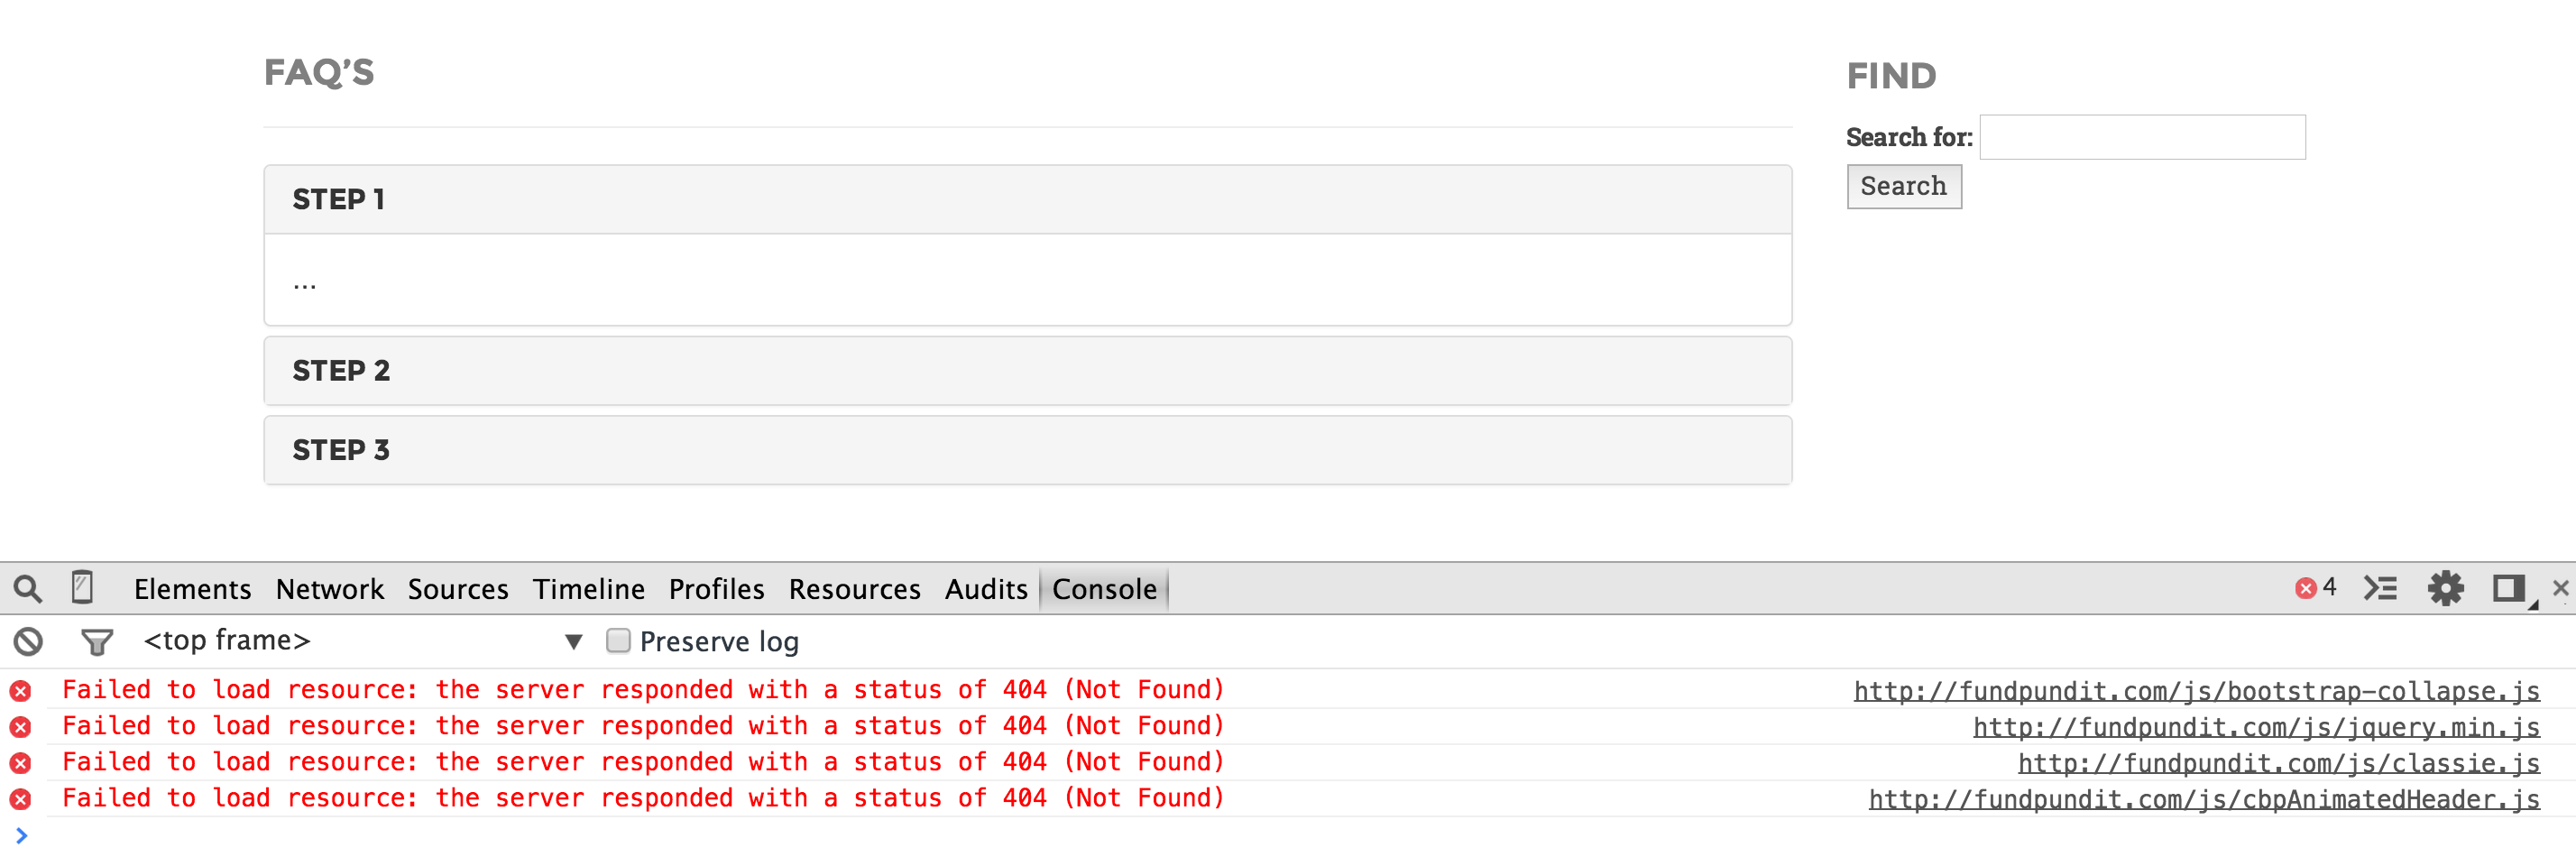The image size is (2576, 866).
Task: Switch to the Network tab
Action: [x=329, y=589]
